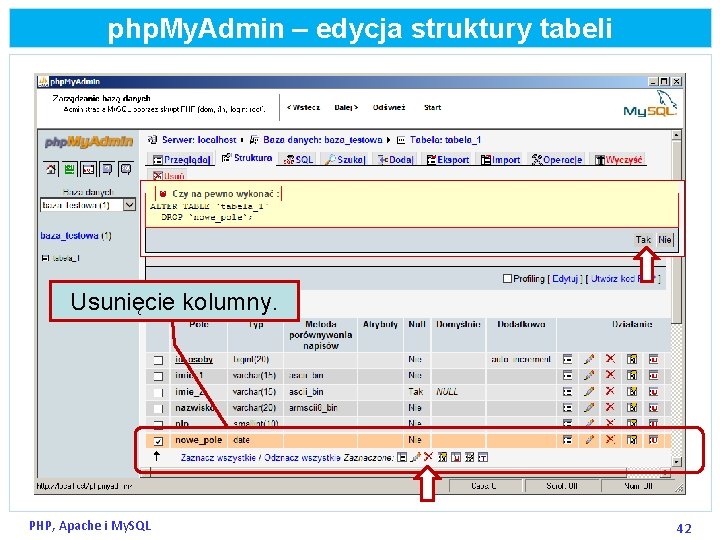
Task: Delete the nazwisko column with red X
Action: [610, 407]
